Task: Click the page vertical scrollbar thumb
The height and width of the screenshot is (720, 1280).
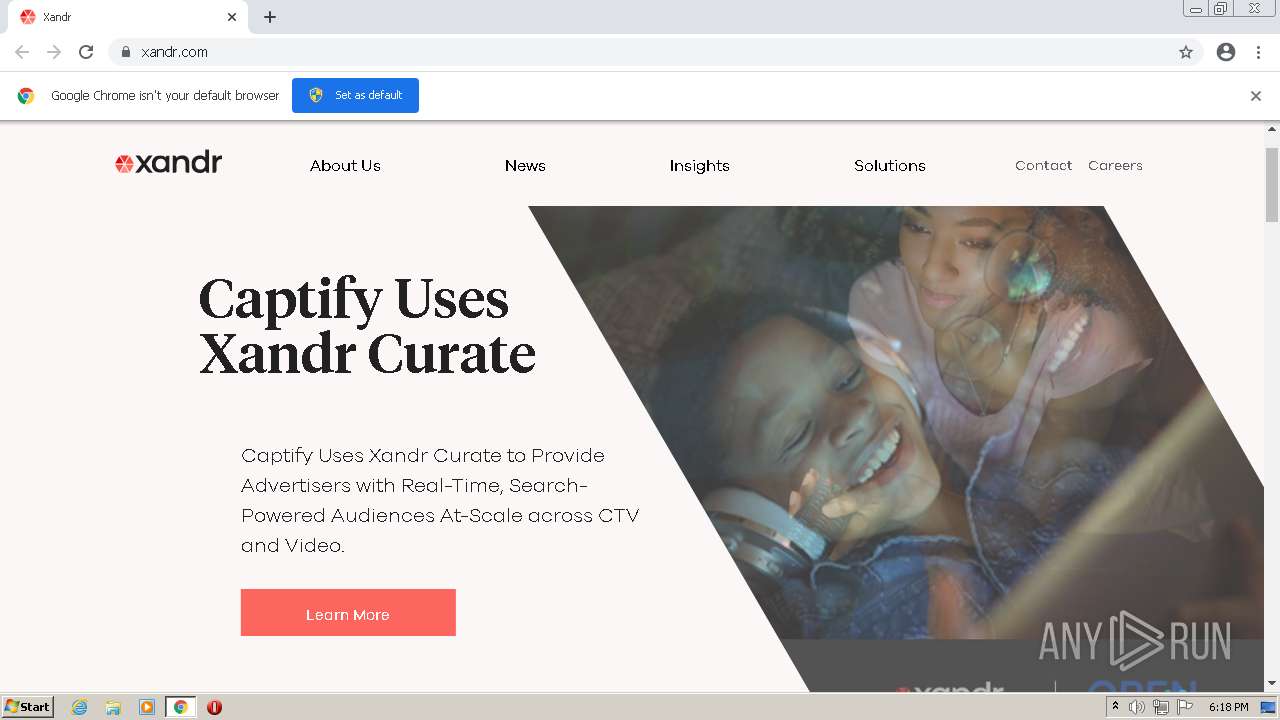Action: coord(1272,184)
